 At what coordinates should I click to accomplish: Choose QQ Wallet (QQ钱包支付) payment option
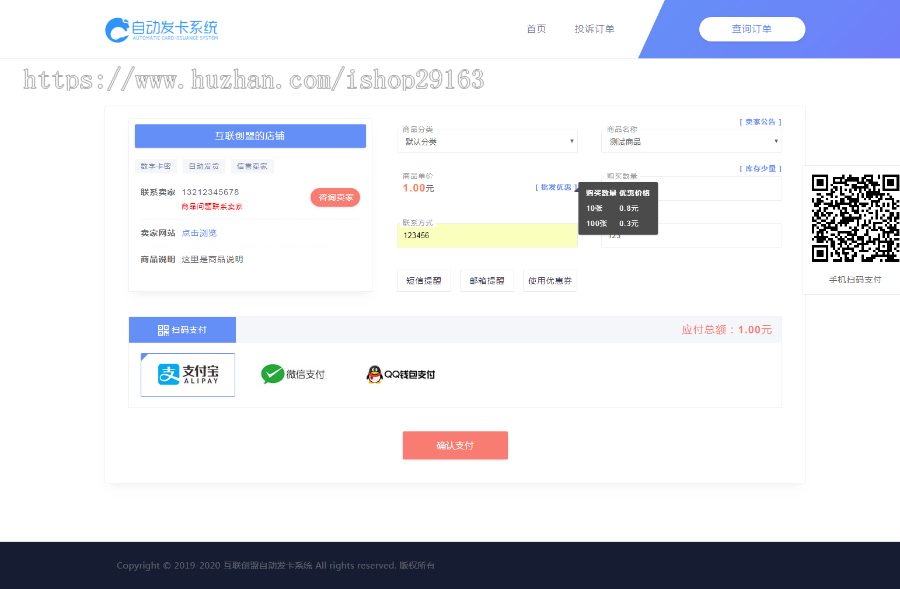pyautogui.click(x=400, y=374)
